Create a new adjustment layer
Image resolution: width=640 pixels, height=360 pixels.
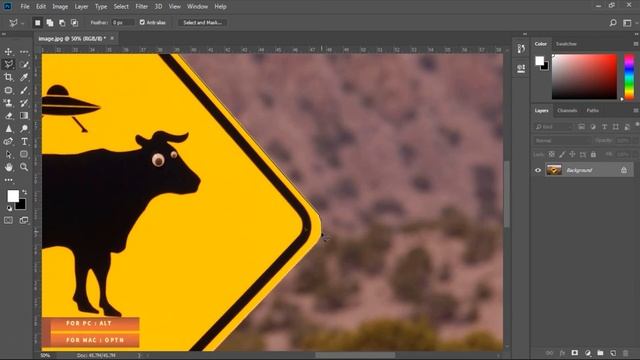[588, 353]
